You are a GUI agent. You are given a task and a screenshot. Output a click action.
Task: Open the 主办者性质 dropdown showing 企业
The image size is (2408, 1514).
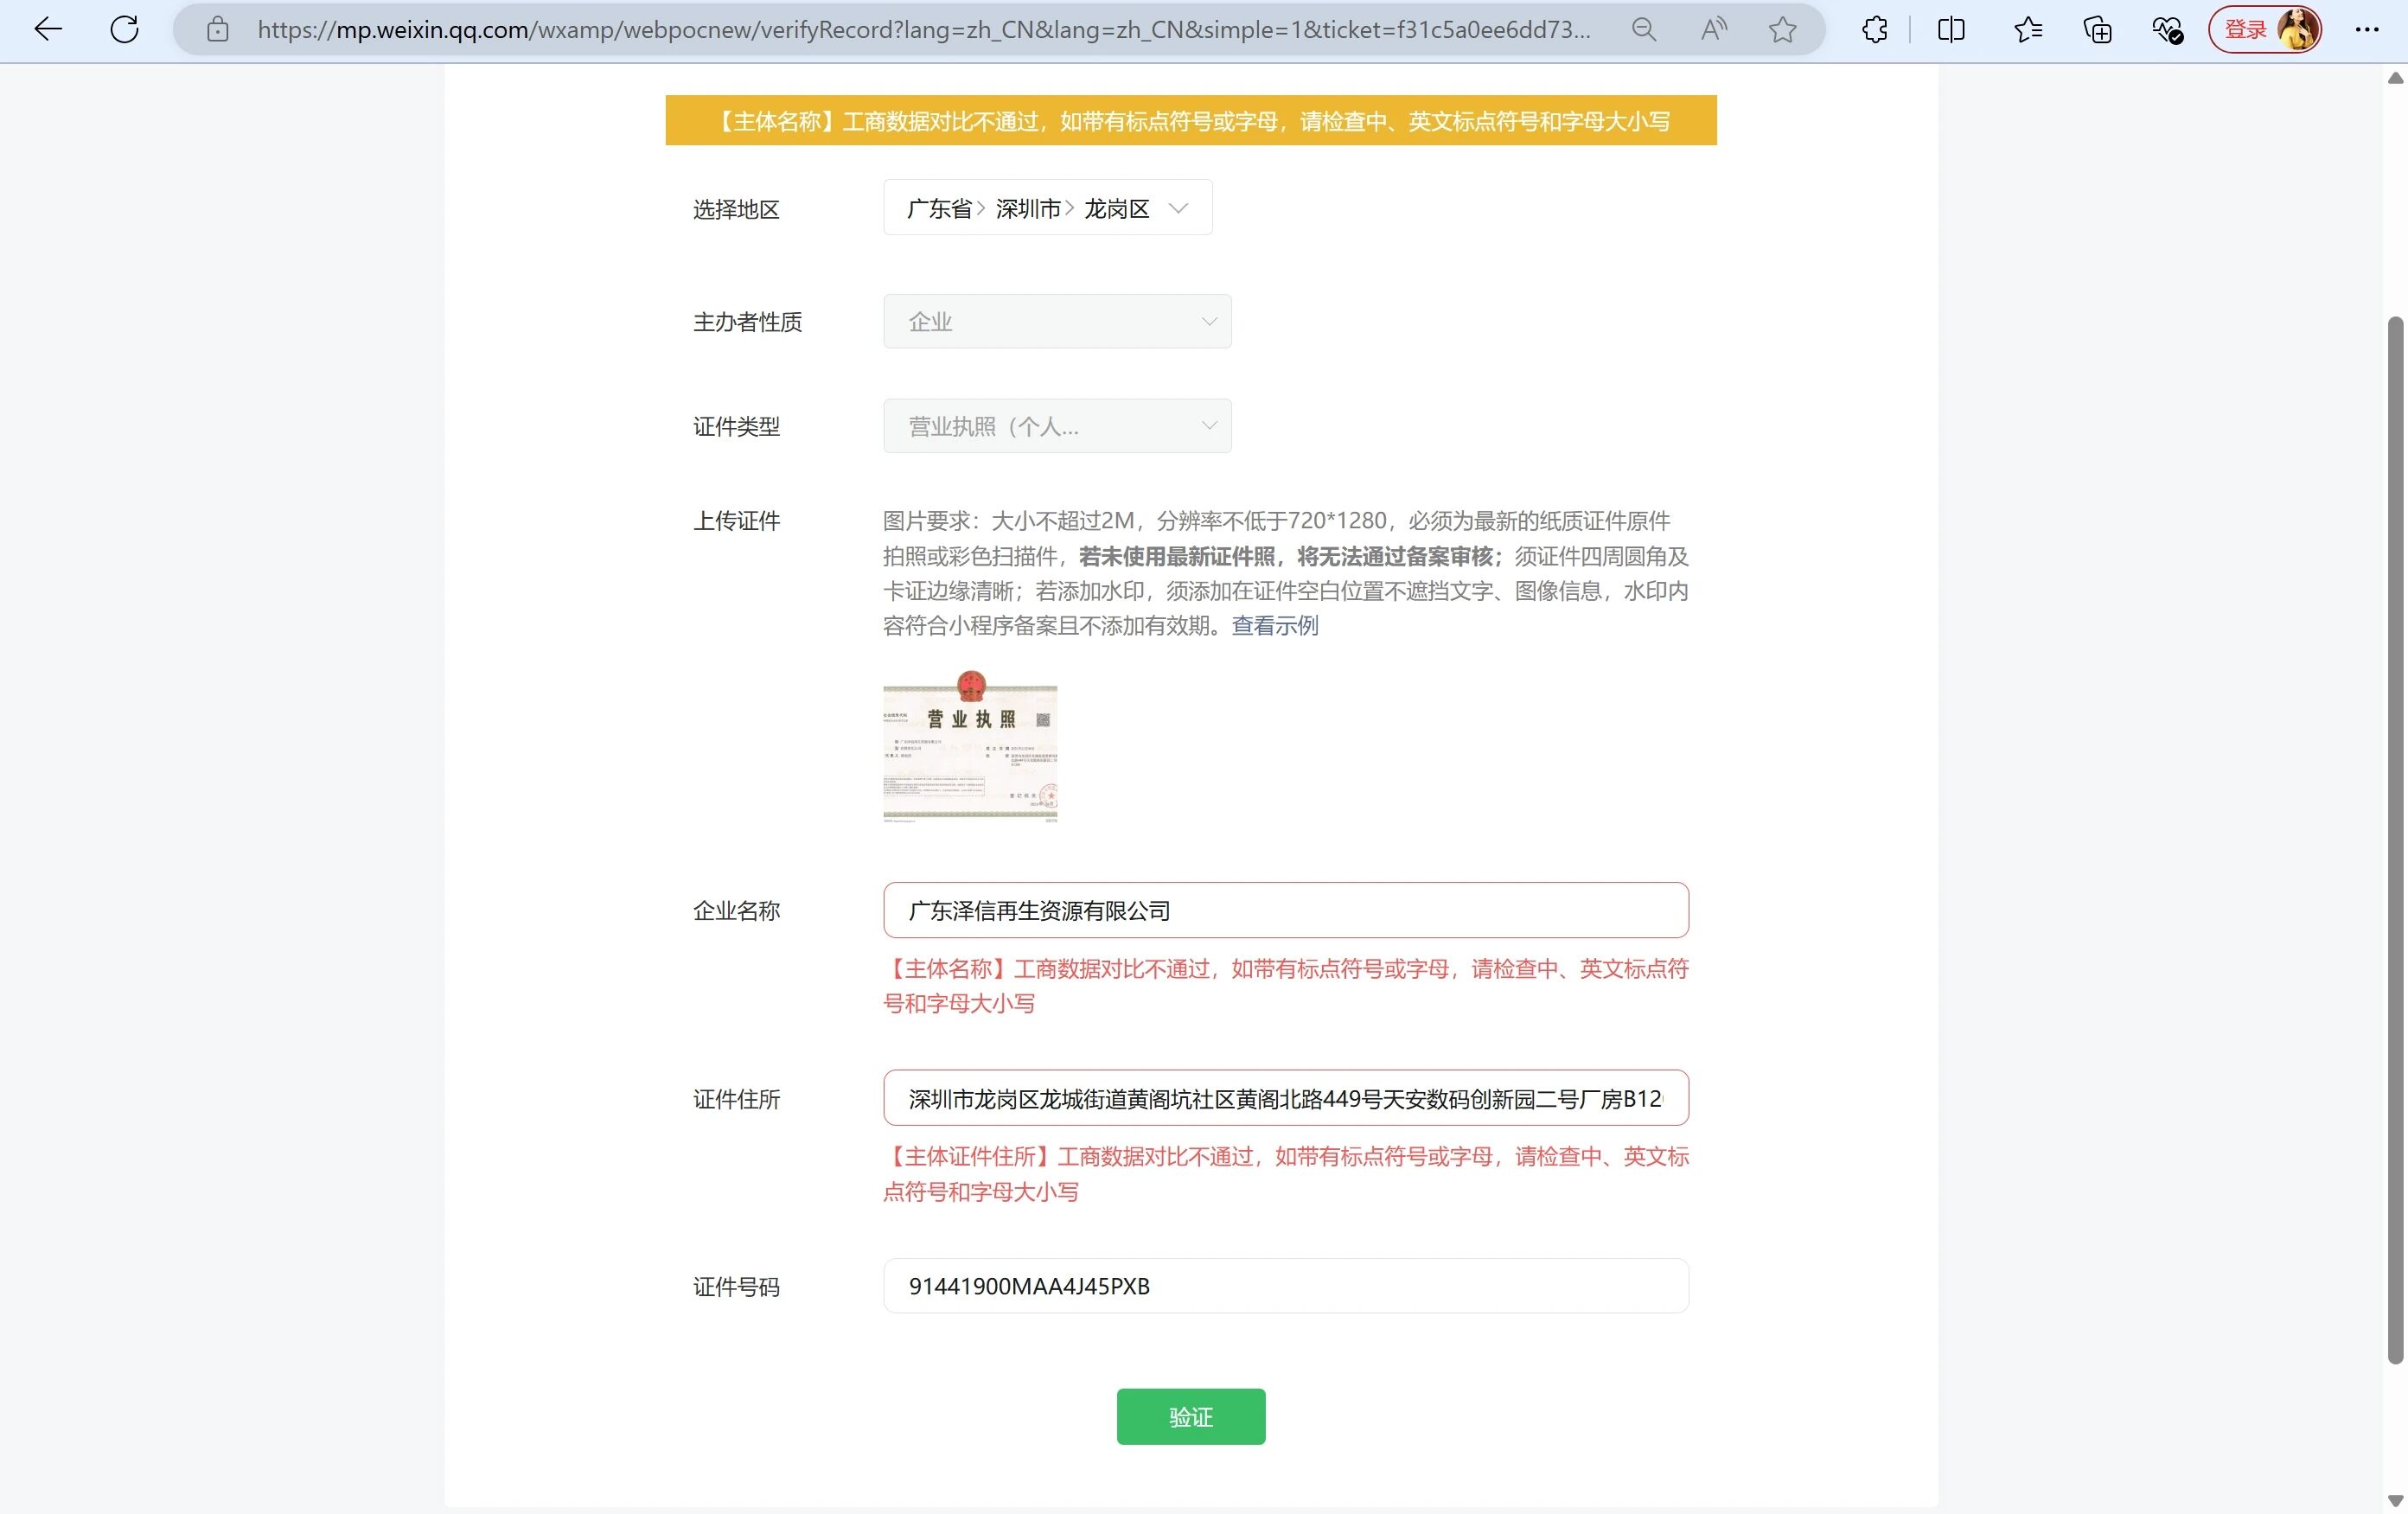click(x=1056, y=322)
